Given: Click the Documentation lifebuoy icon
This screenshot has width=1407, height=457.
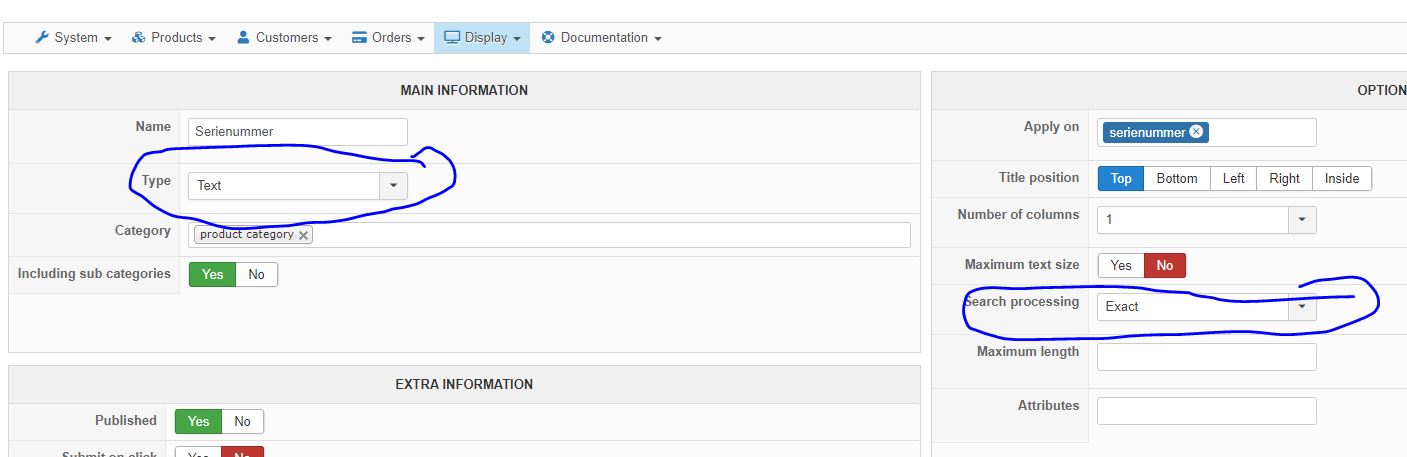Looking at the screenshot, I should click(x=548, y=38).
